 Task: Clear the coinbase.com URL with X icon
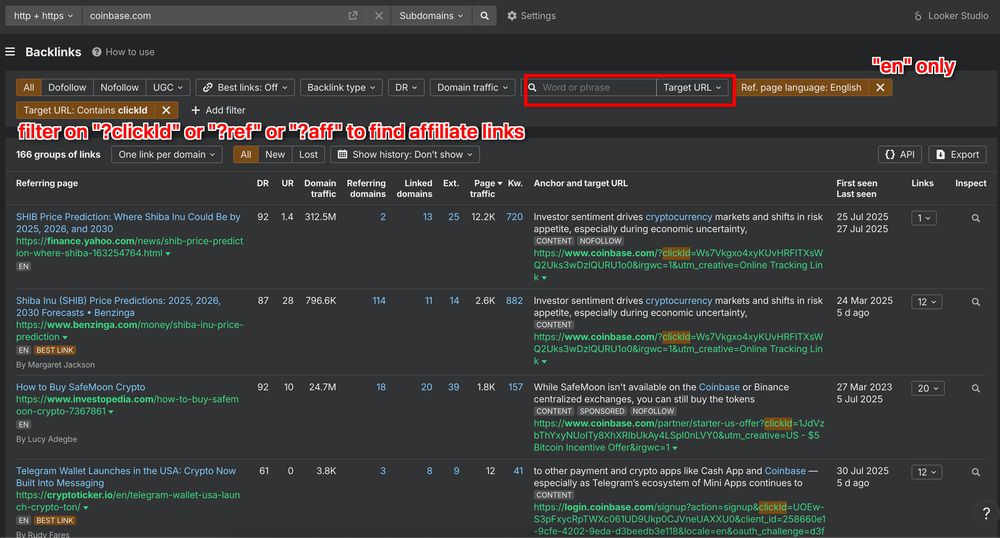click(x=378, y=16)
